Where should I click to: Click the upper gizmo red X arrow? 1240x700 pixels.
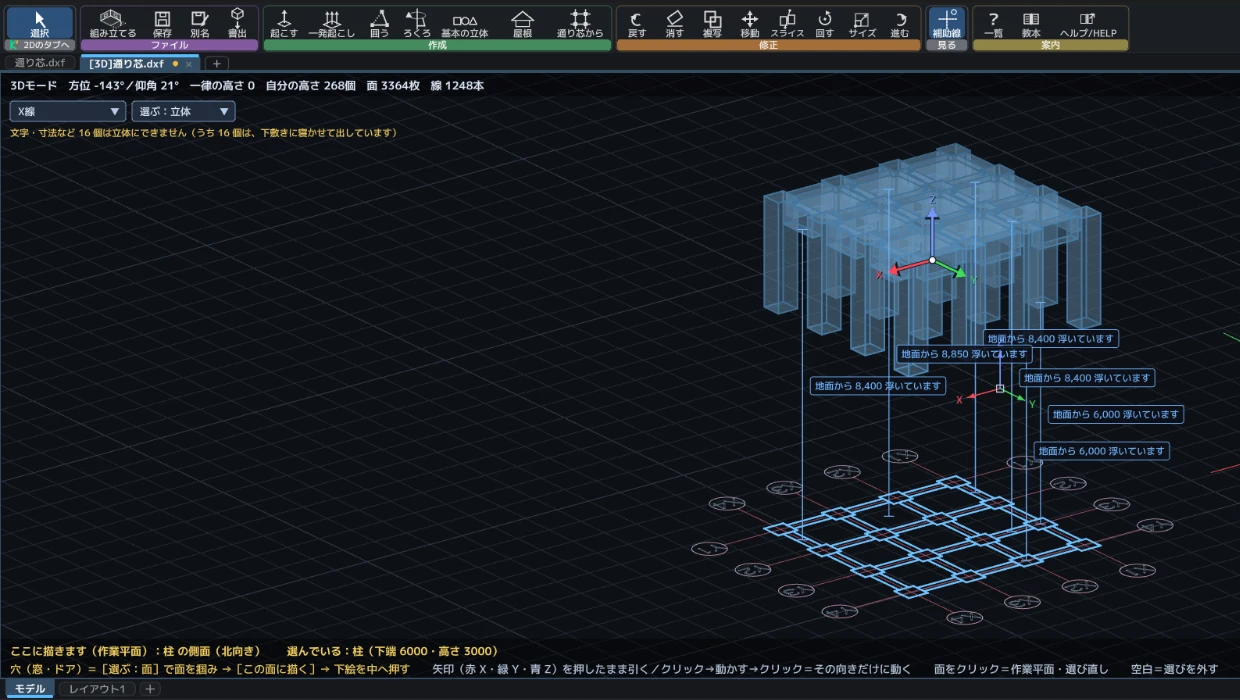click(895, 269)
